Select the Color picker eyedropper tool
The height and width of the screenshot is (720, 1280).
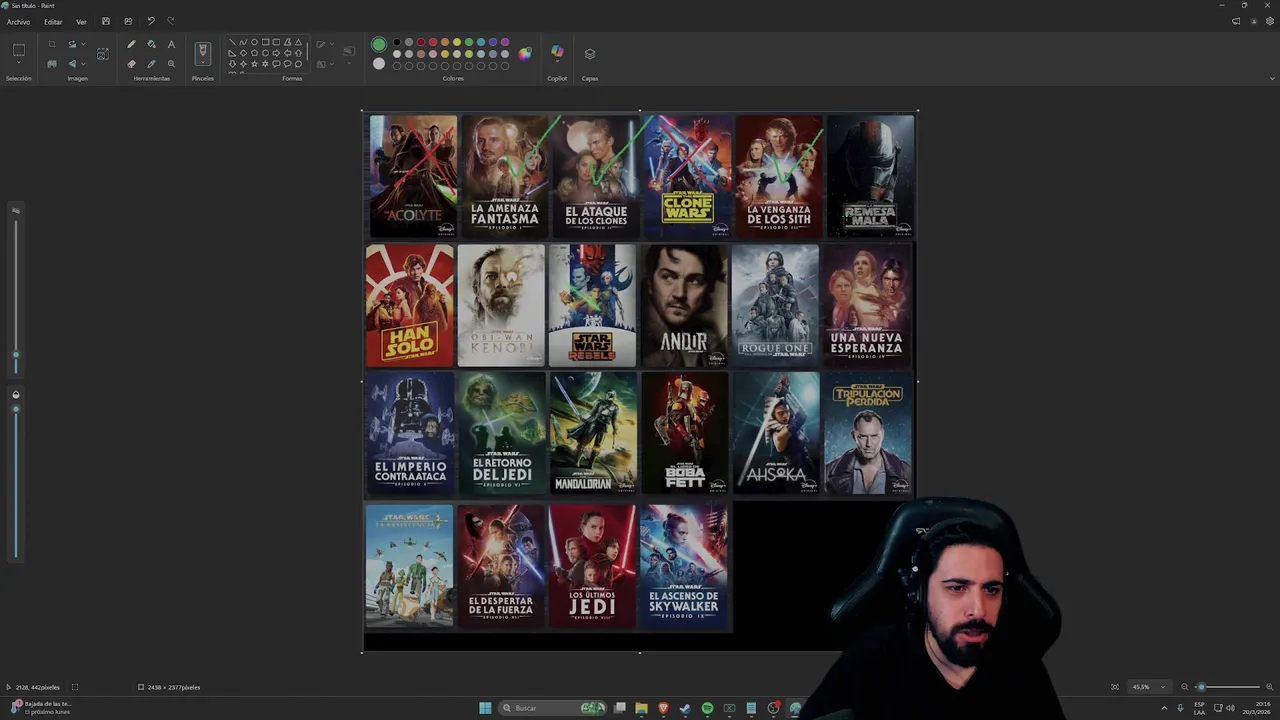click(x=151, y=64)
